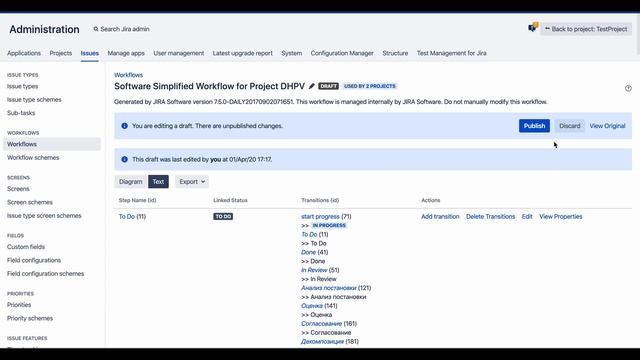Open User management tab
The width and height of the screenshot is (640, 360).
[178, 53]
